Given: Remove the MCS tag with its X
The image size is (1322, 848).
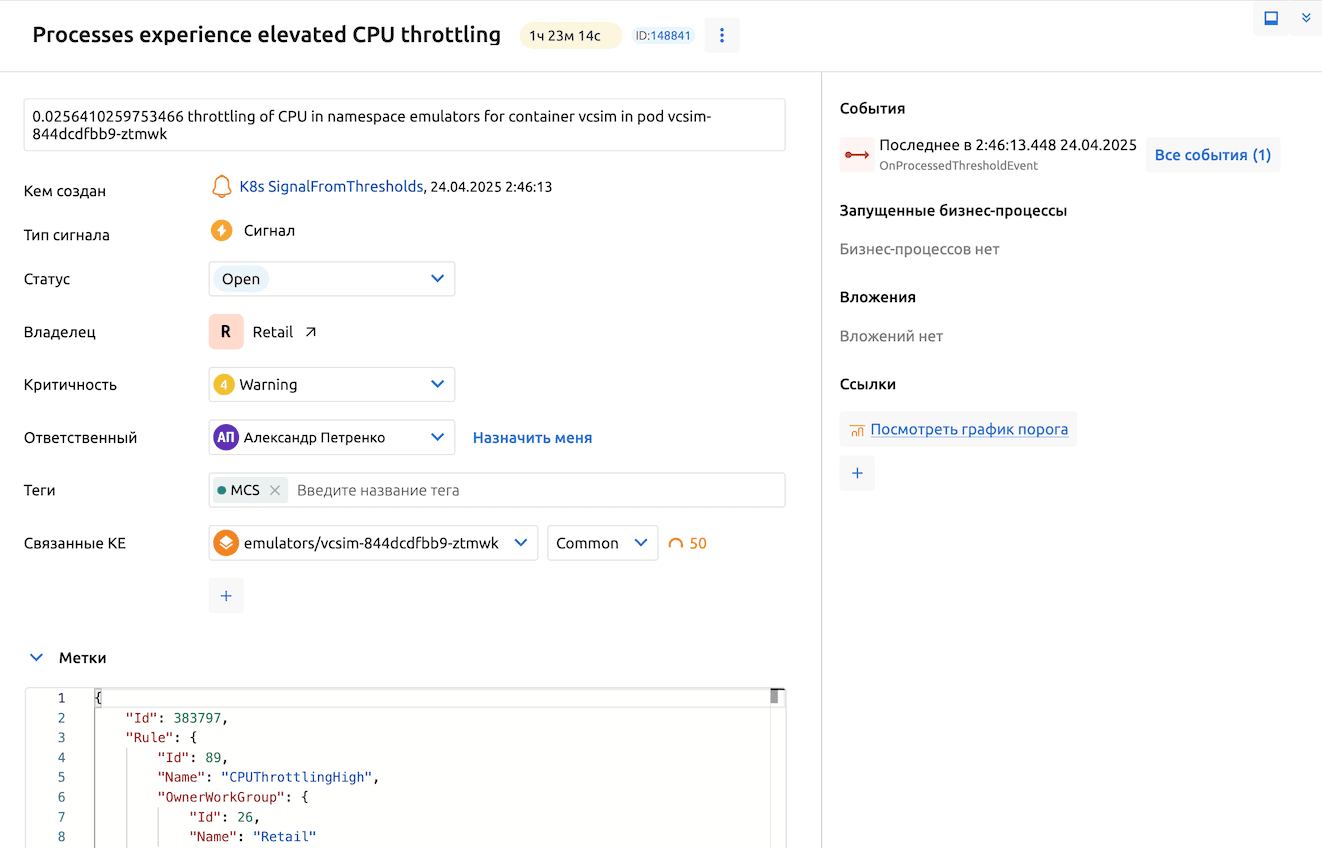Looking at the screenshot, I should pyautogui.click(x=275, y=490).
